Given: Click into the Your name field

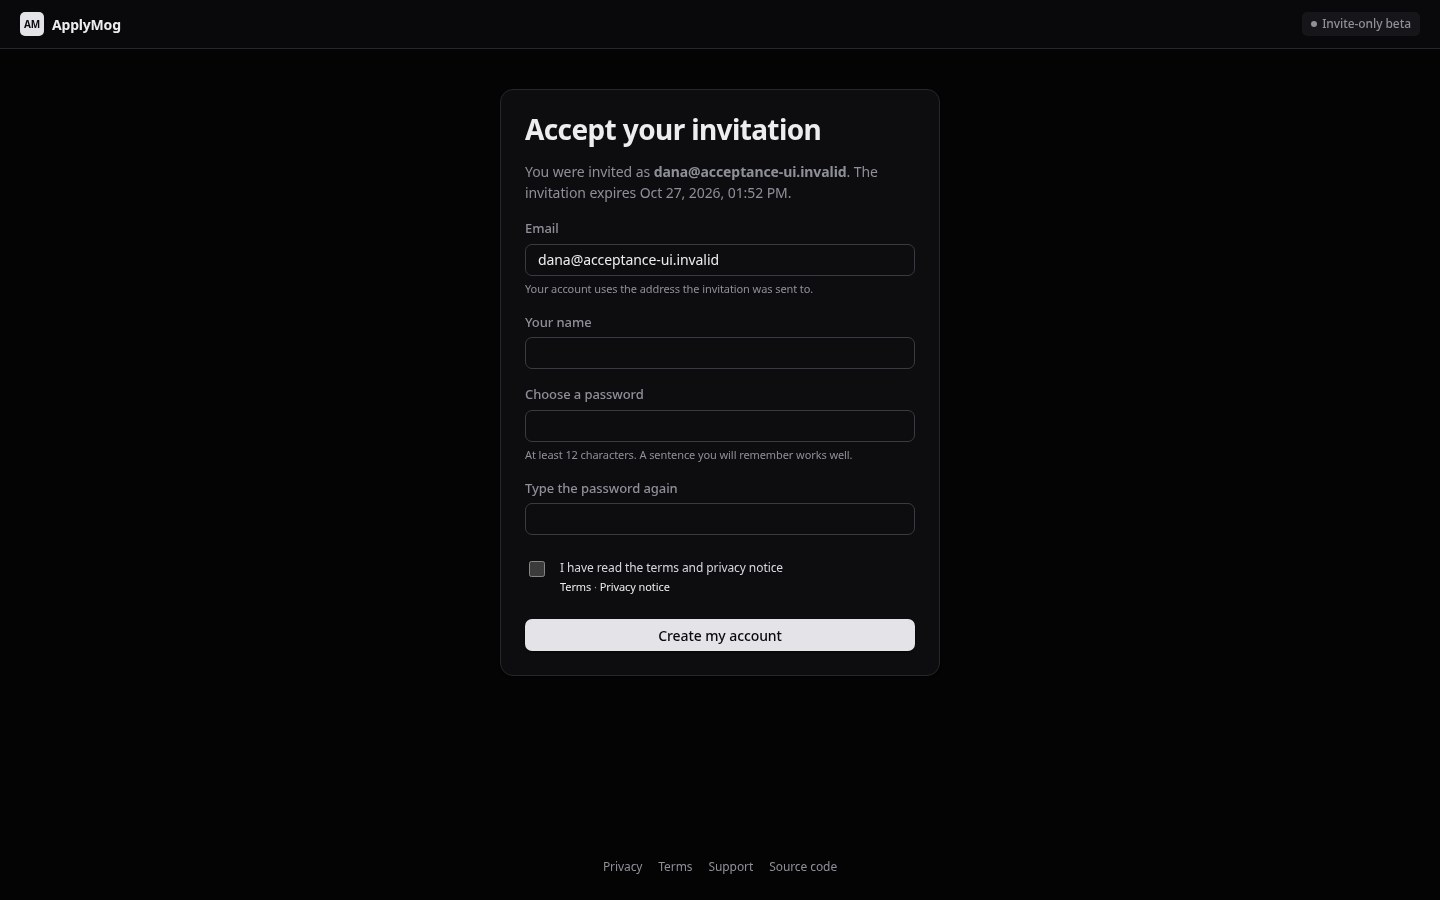Looking at the screenshot, I should point(720,353).
